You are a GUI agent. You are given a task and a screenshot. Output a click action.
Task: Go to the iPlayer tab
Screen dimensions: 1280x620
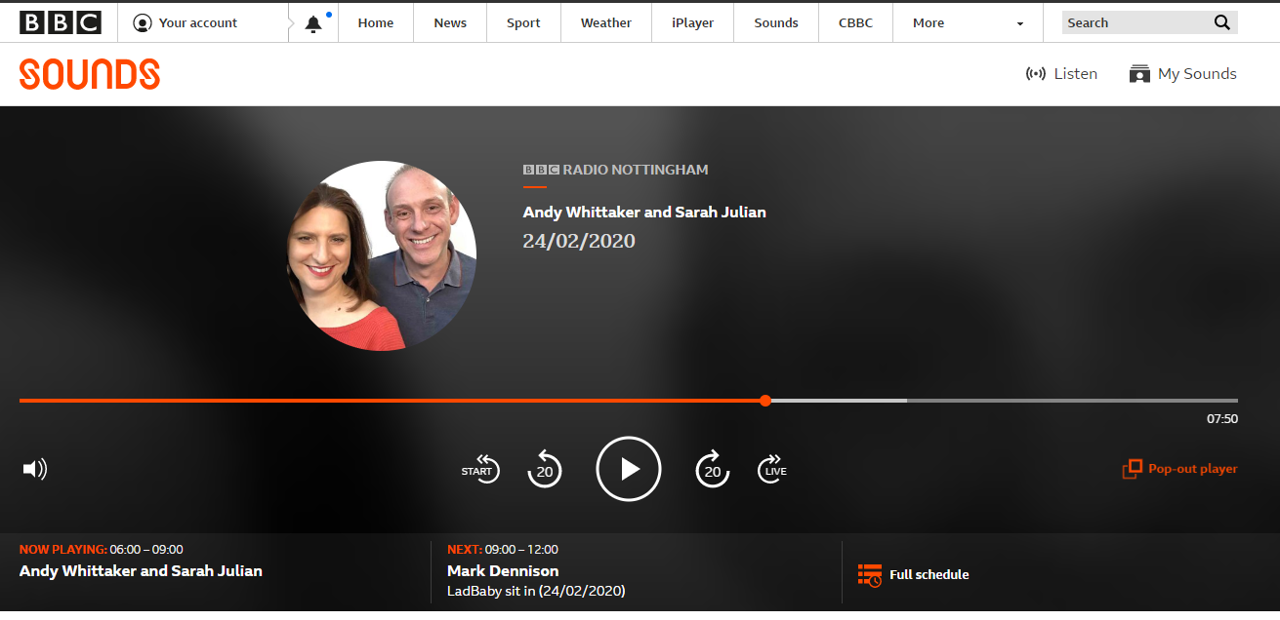coord(691,23)
